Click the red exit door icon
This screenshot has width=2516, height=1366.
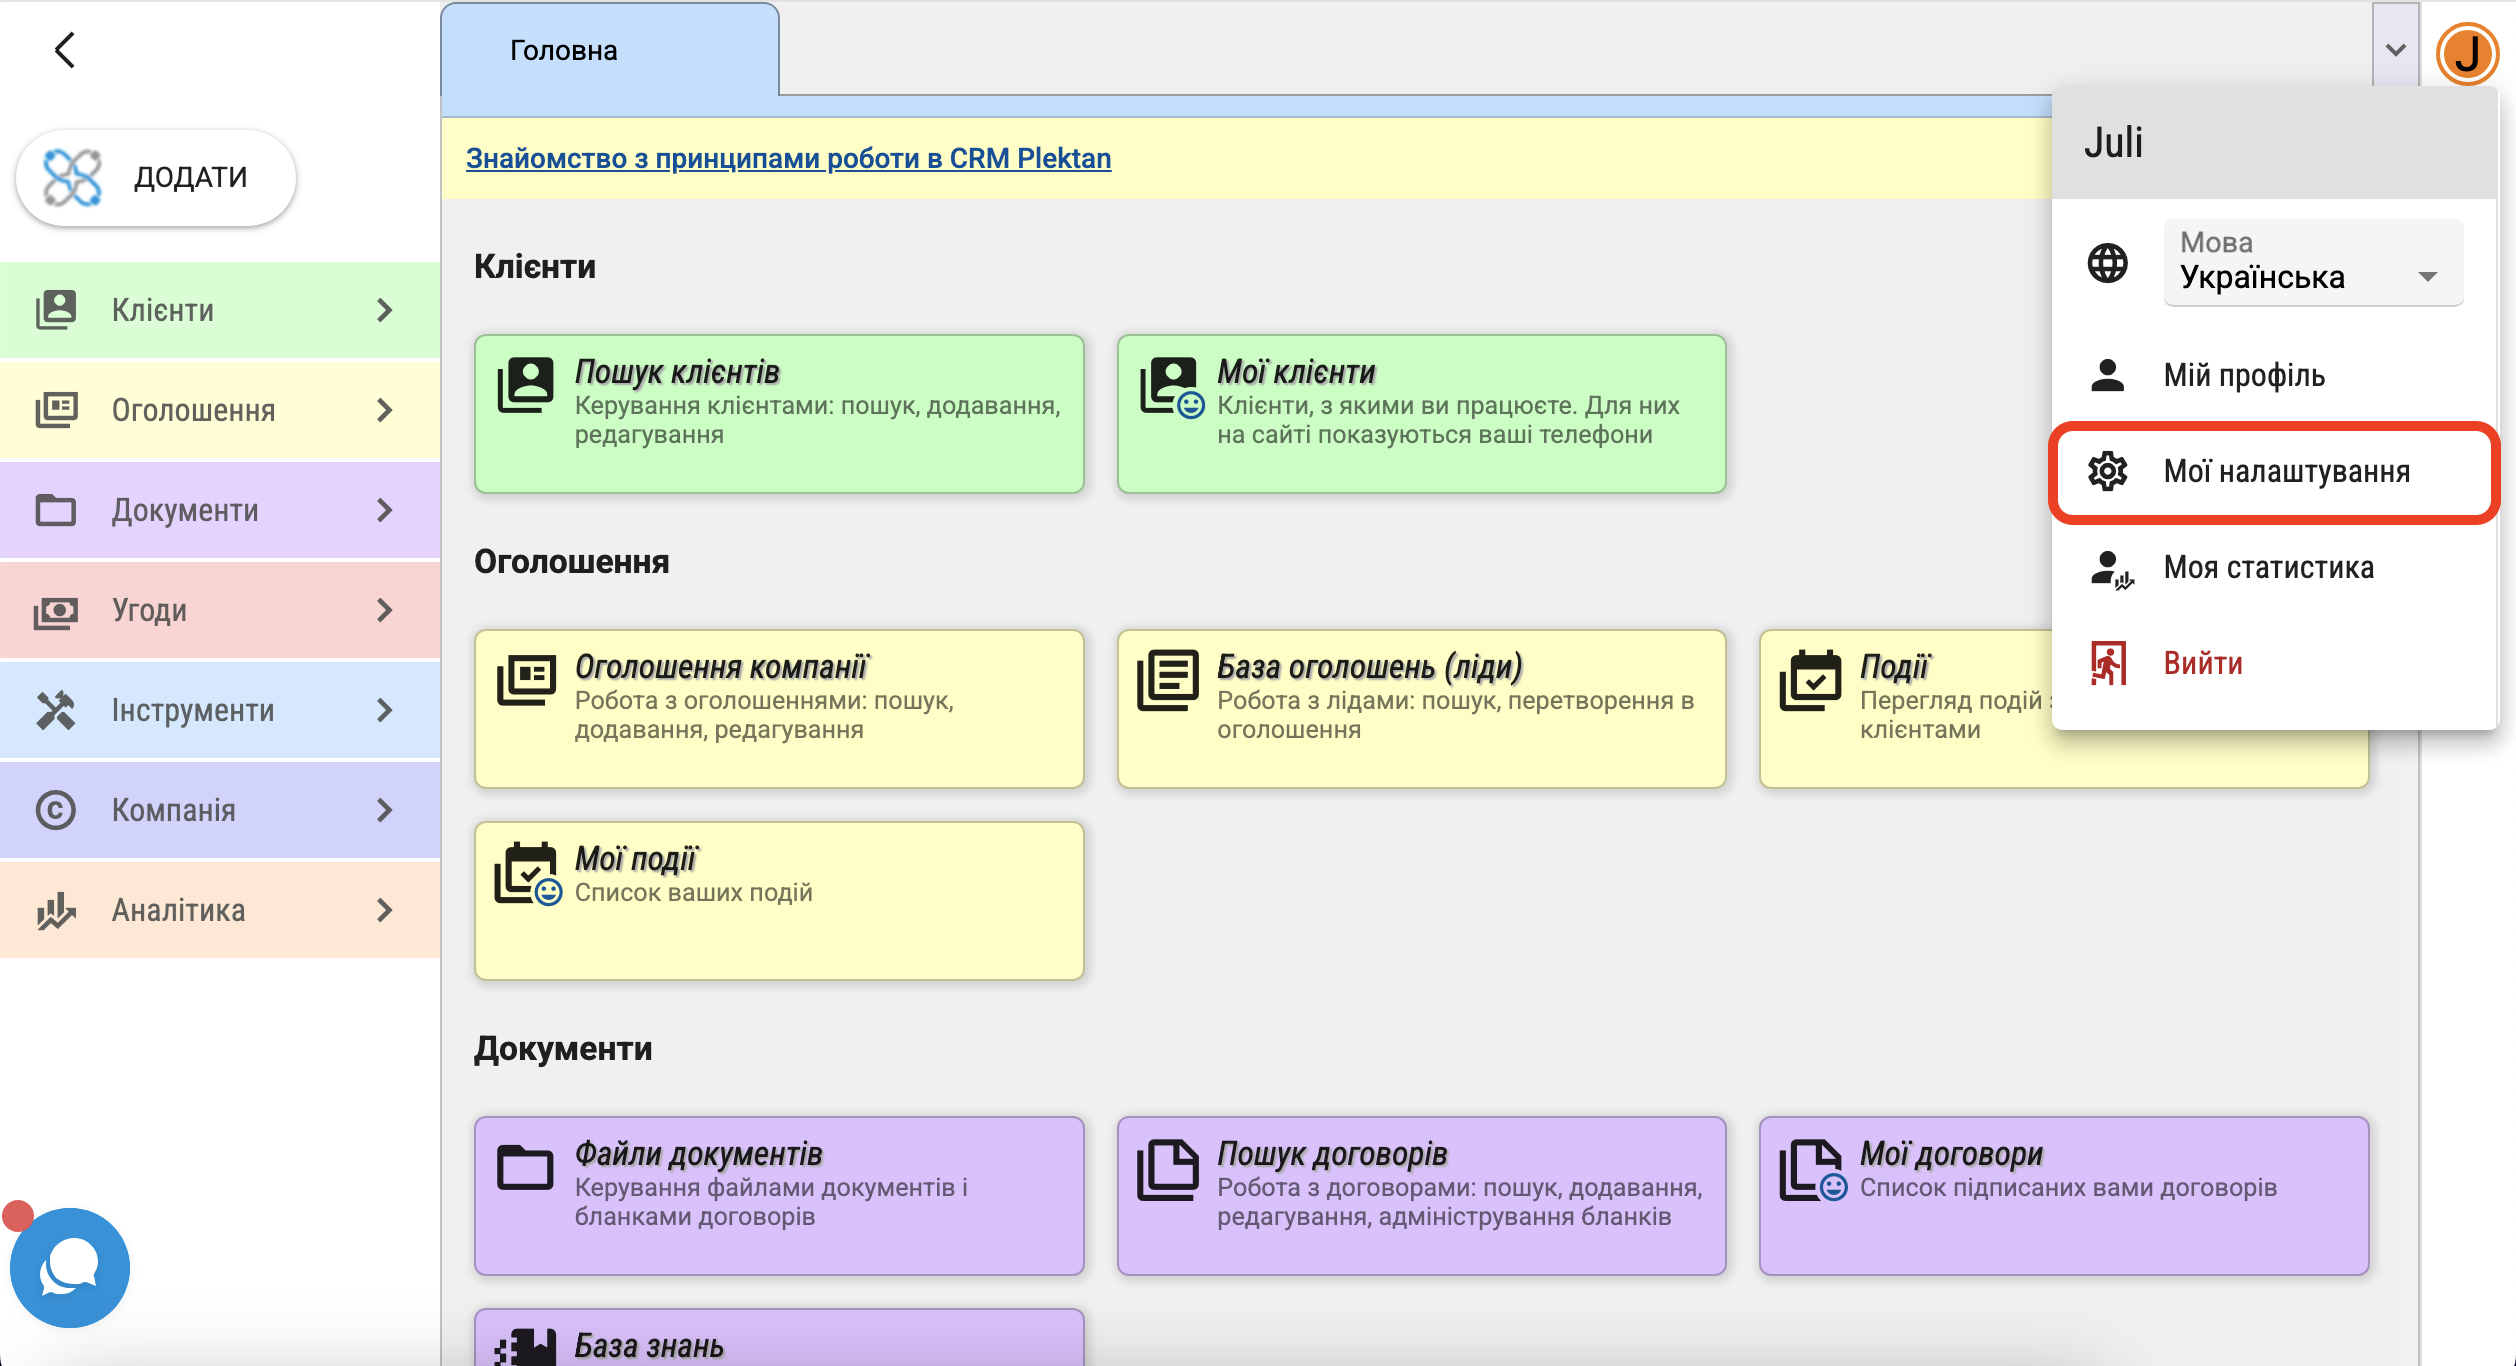pyautogui.click(x=2107, y=663)
